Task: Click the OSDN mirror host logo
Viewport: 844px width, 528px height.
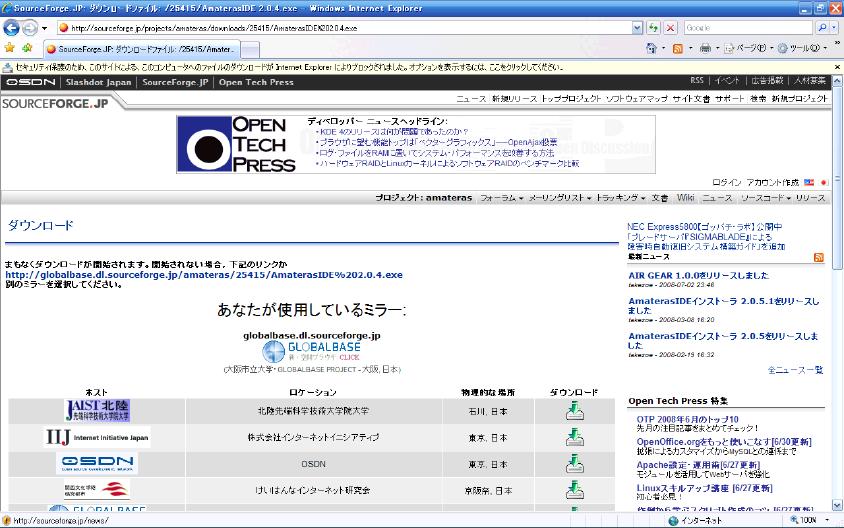Action: point(97,463)
